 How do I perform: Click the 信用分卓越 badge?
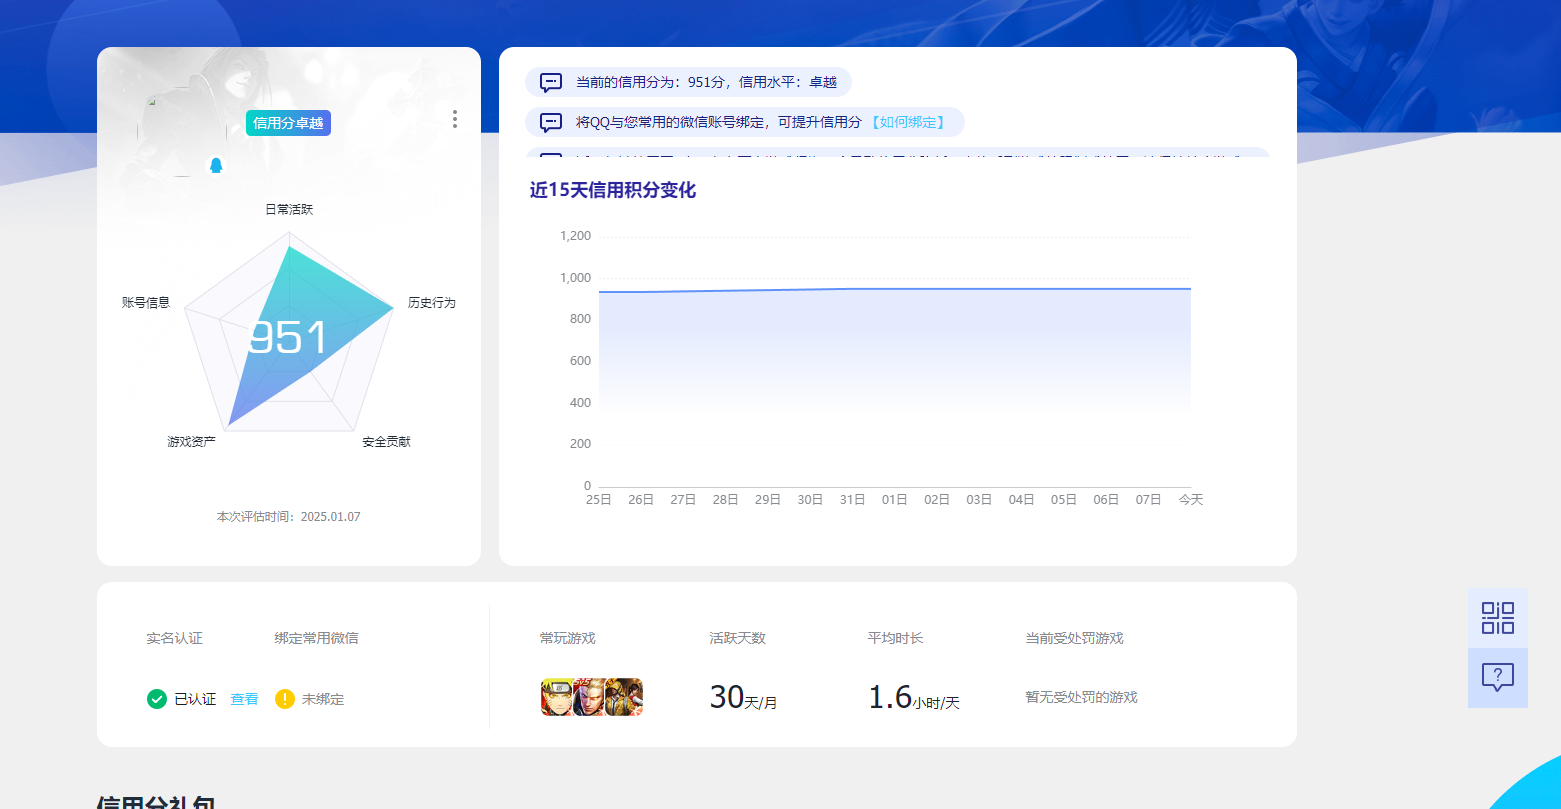[x=288, y=123]
